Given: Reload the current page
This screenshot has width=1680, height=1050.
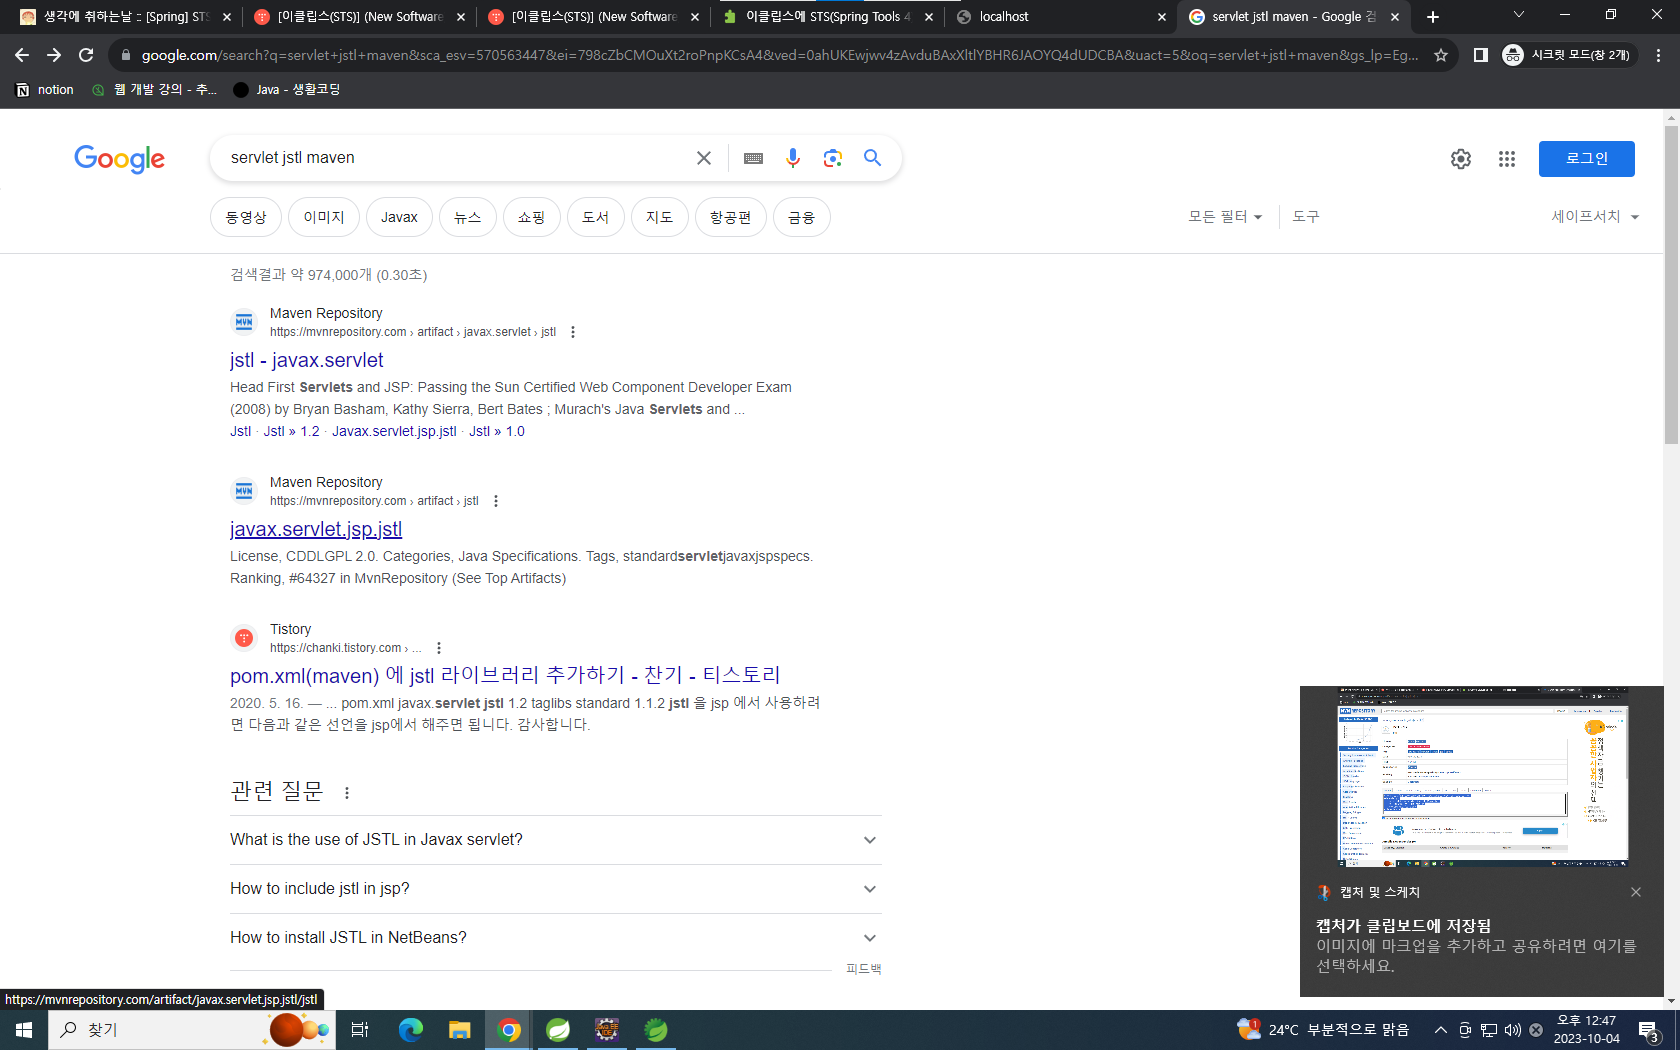Looking at the screenshot, I should (86, 55).
